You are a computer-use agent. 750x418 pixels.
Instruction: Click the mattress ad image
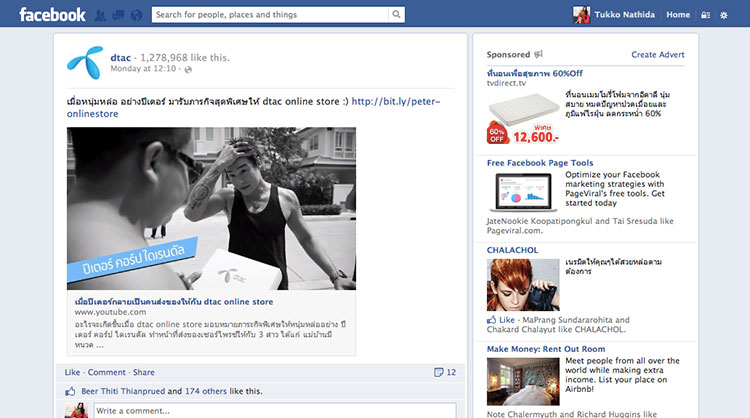click(523, 117)
